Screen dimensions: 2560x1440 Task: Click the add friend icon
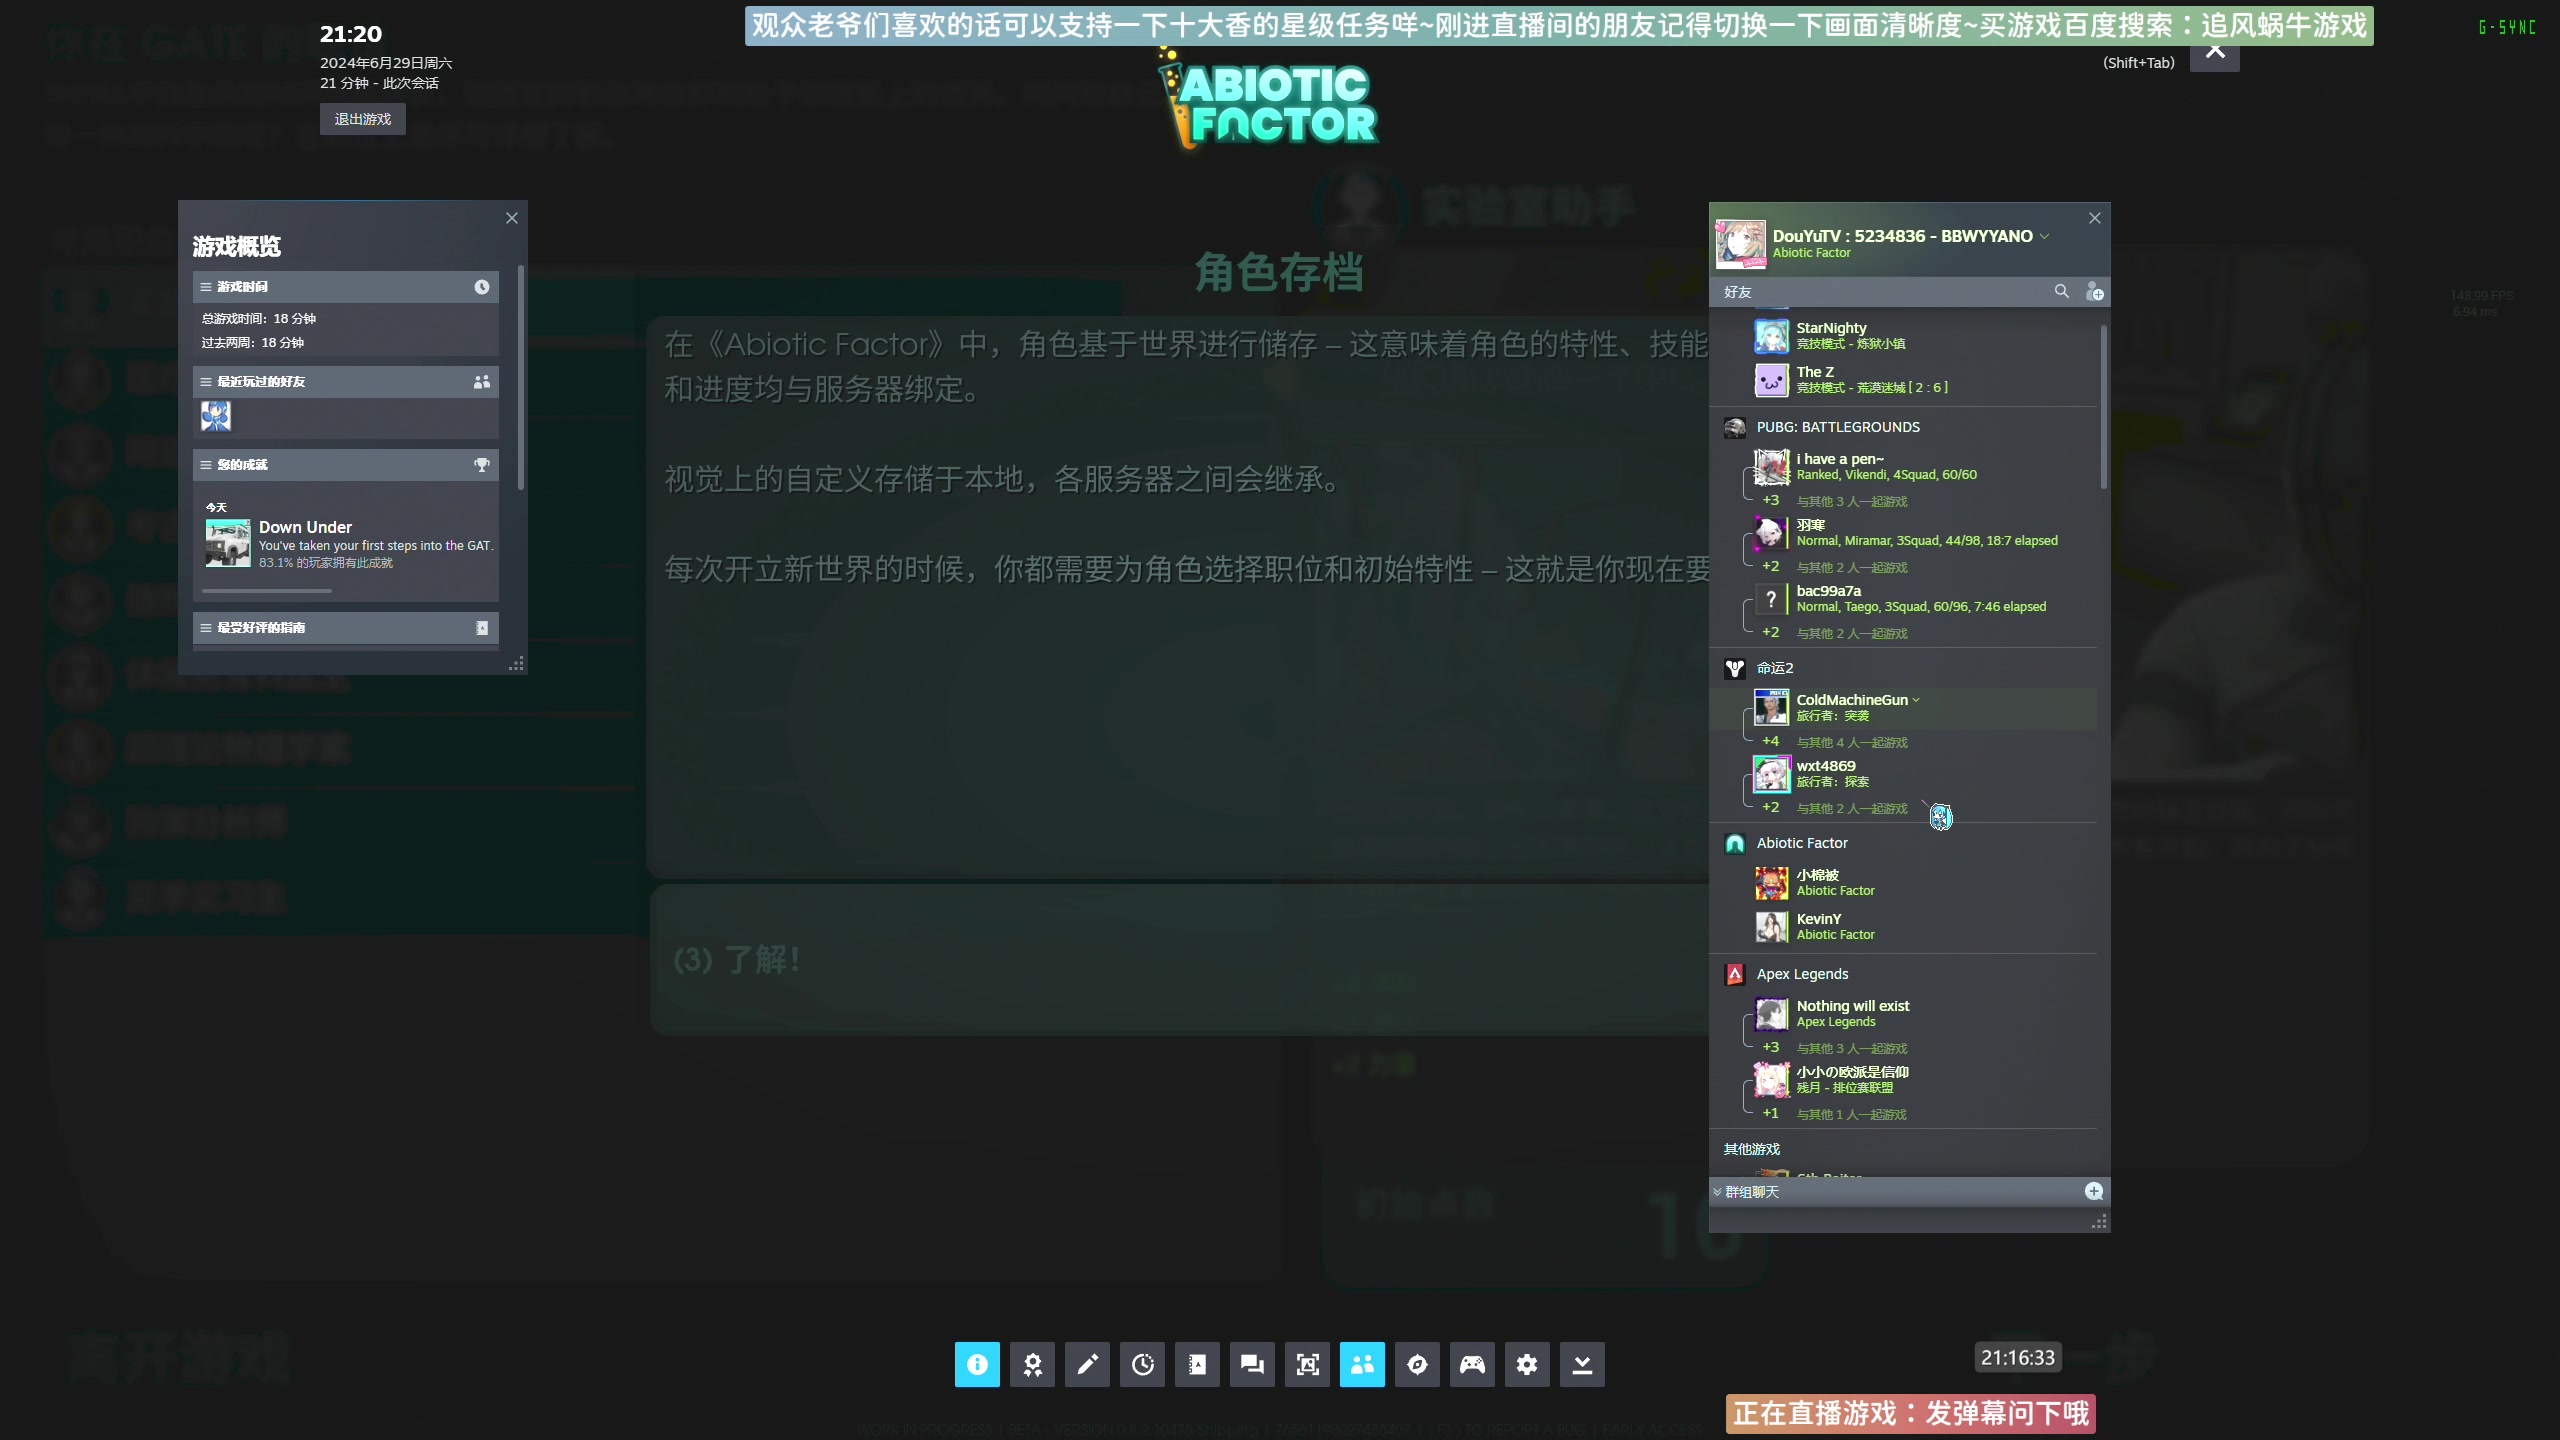pyautogui.click(x=2094, y=292)
